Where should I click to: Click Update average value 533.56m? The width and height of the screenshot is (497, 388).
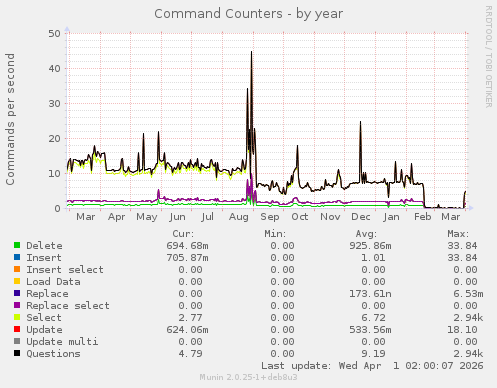pyautogui.click(x=370, y=330)
